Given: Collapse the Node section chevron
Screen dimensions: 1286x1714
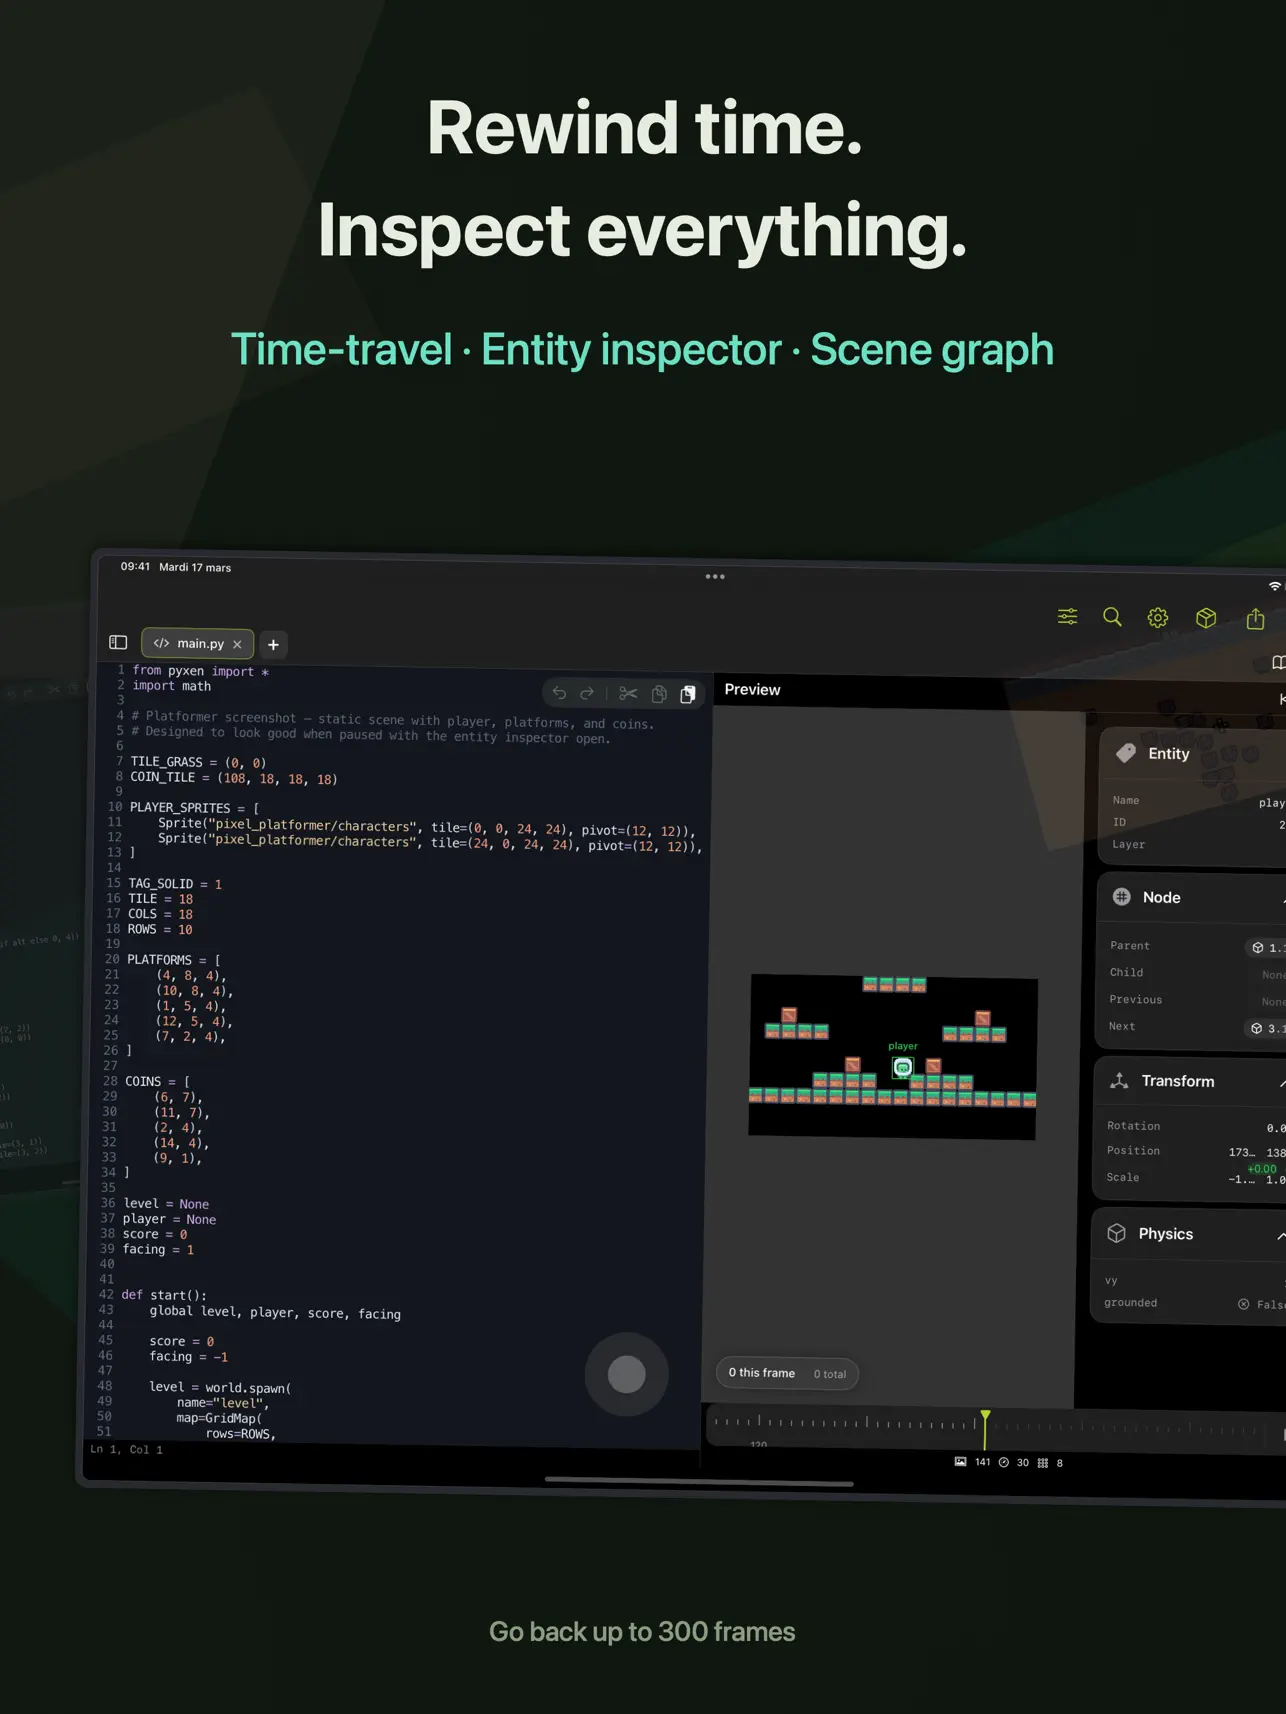Looking at the screenshot, I should 1283,900.
